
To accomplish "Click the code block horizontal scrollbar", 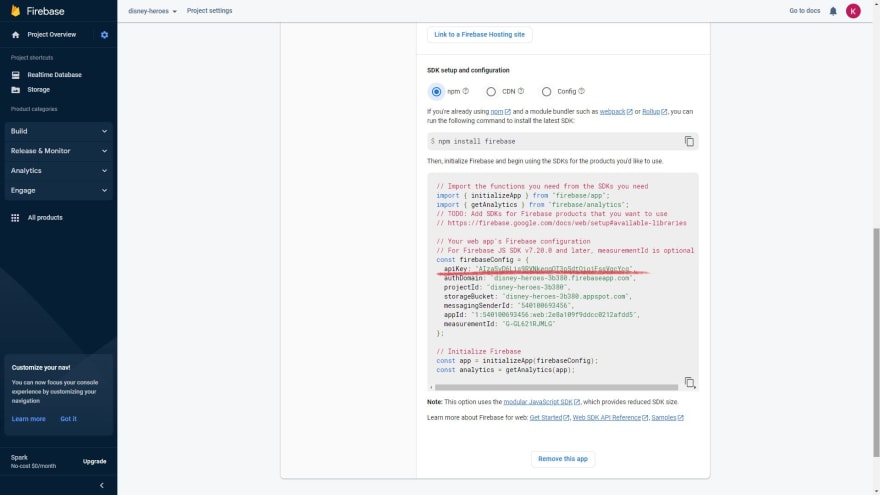I will pyautogui.click(x=556, y=387).
